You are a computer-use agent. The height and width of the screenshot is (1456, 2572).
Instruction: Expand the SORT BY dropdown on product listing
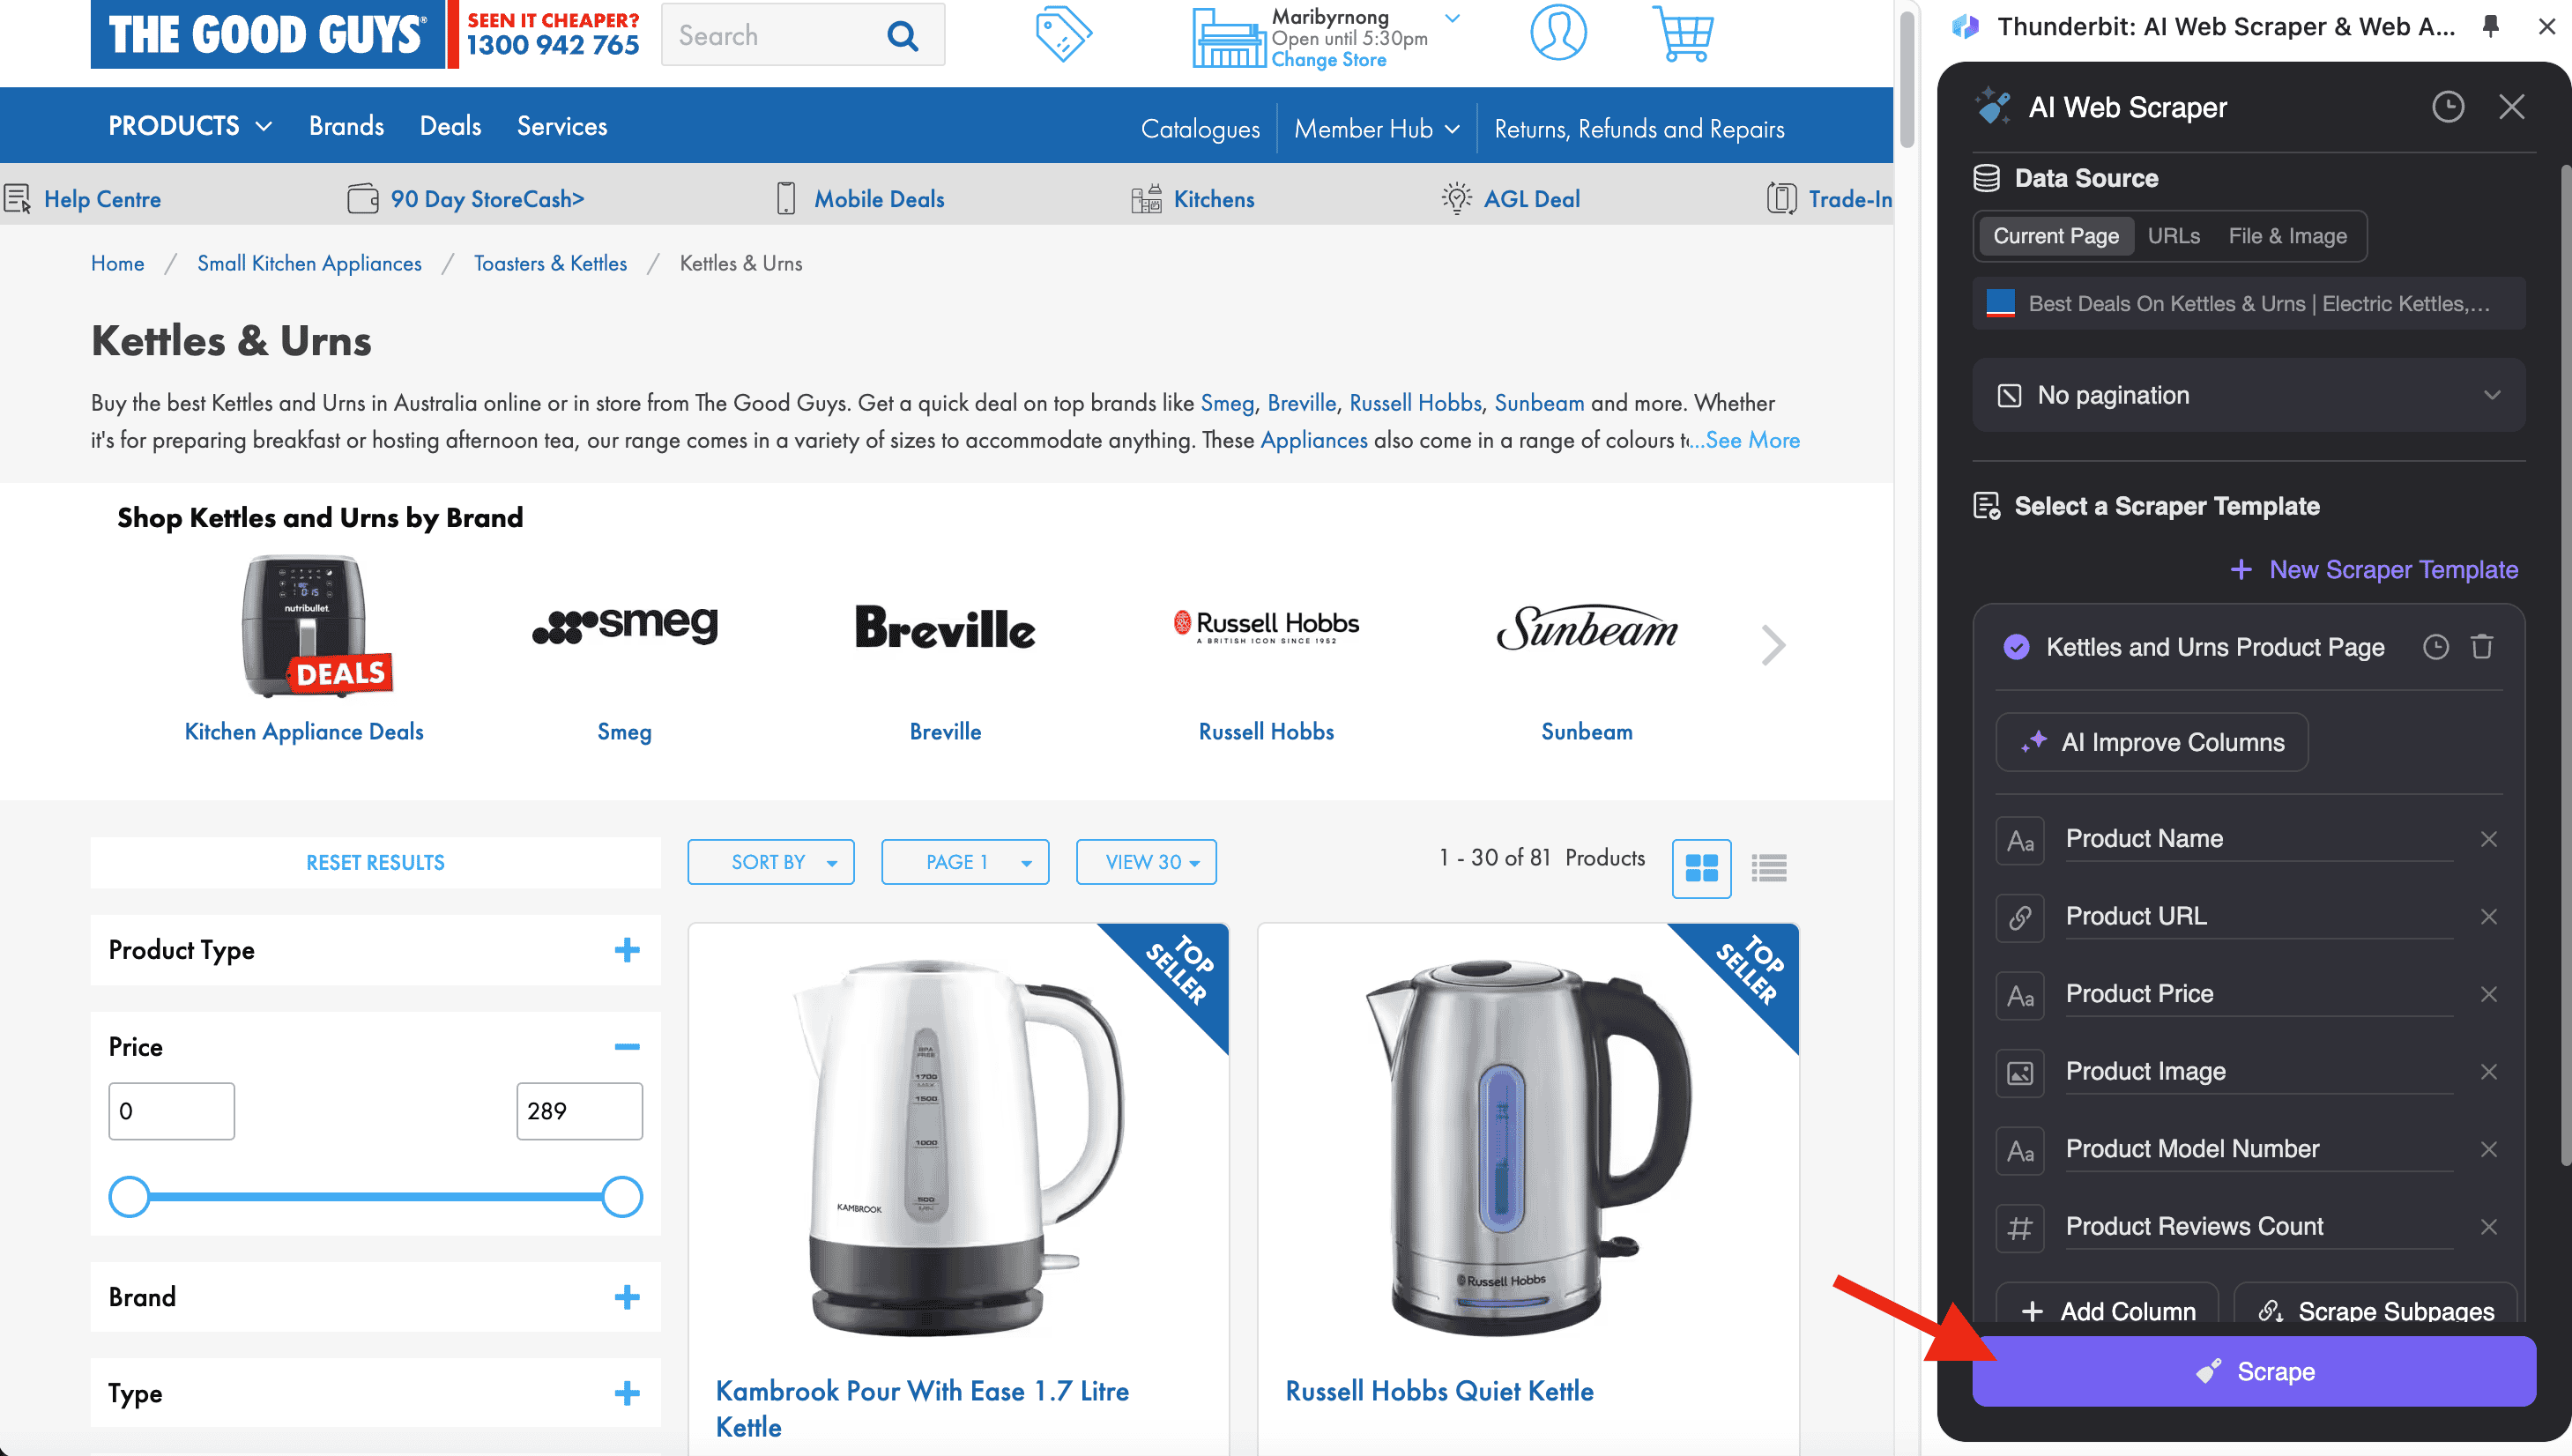[x=772, y=862]
